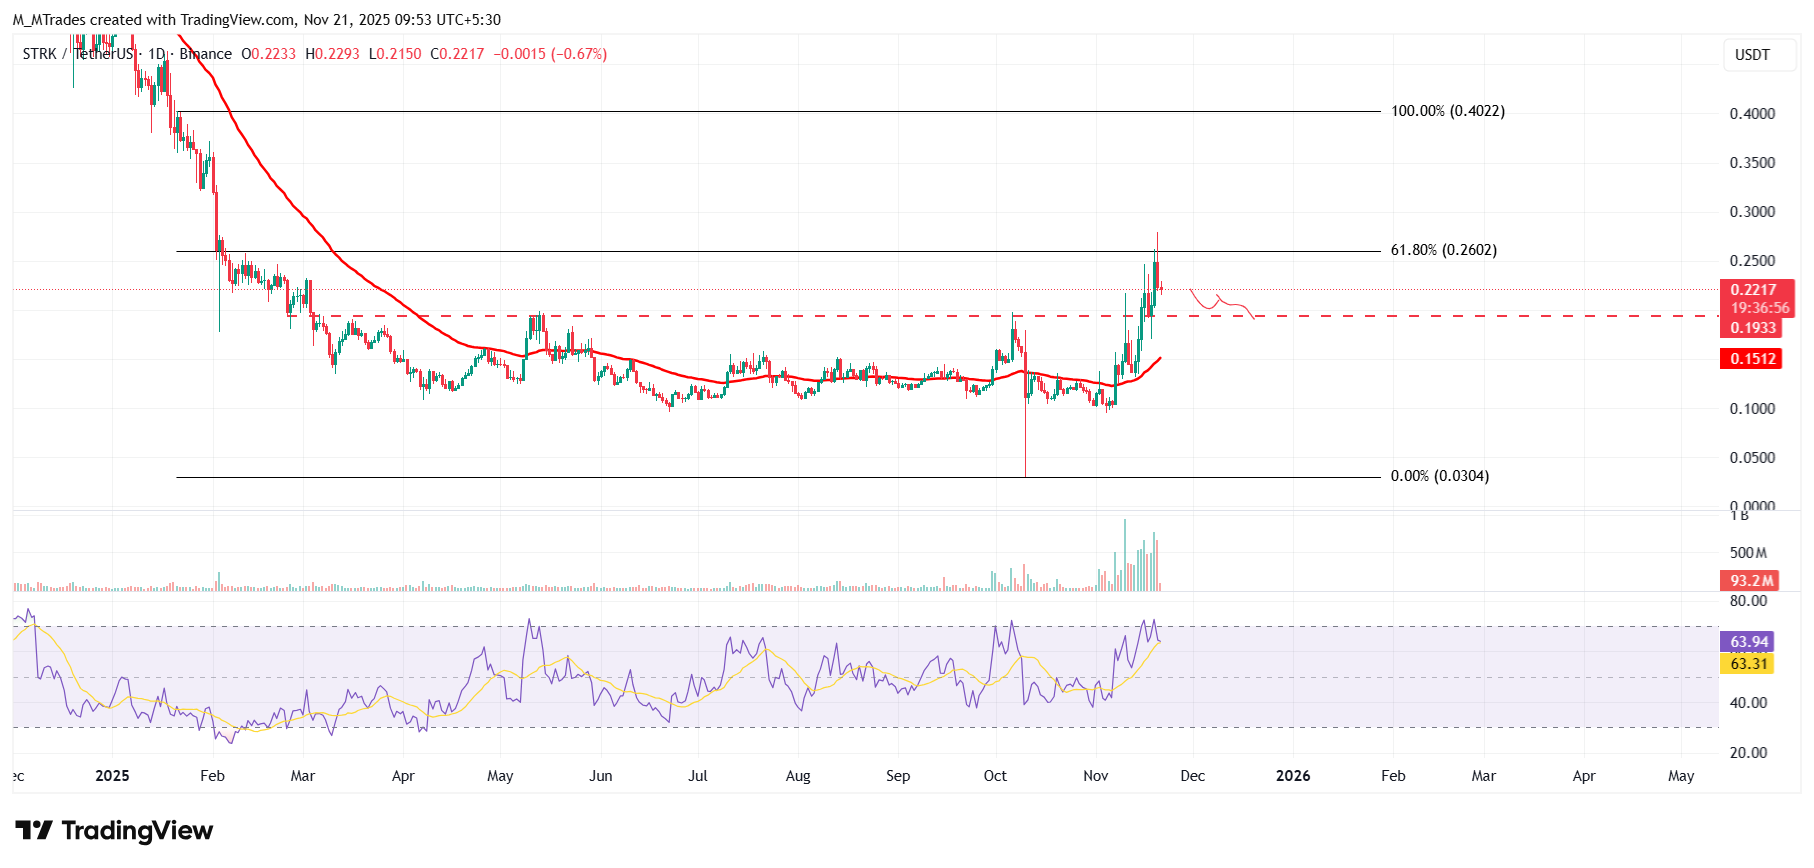Screen dimensions: 1814x868
Task: Select the red 0.1933 dashed-line price label
Action: 1753,328
